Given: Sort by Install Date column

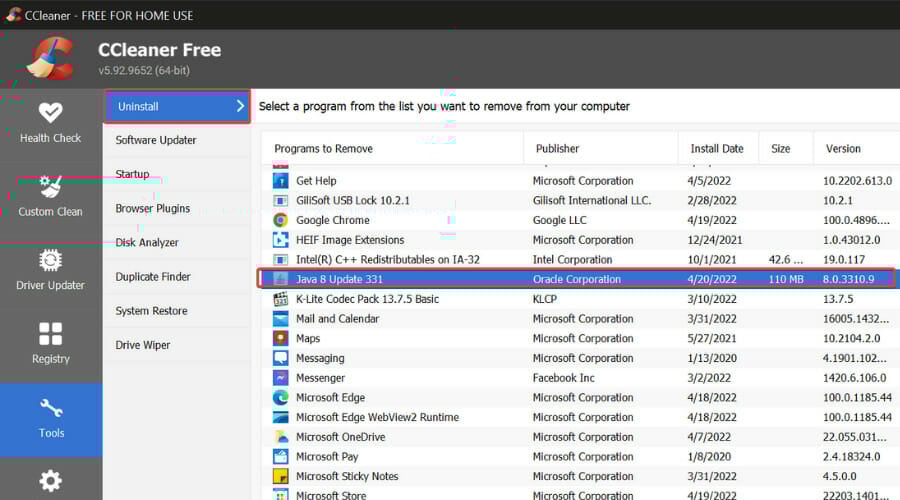Looking at the screenshot, I should (x=718, y=149).
